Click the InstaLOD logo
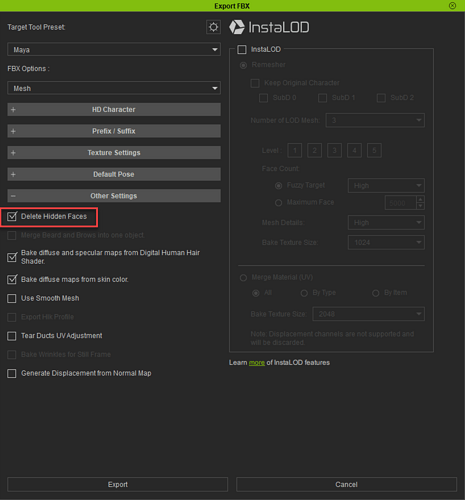 click(269, 27)
